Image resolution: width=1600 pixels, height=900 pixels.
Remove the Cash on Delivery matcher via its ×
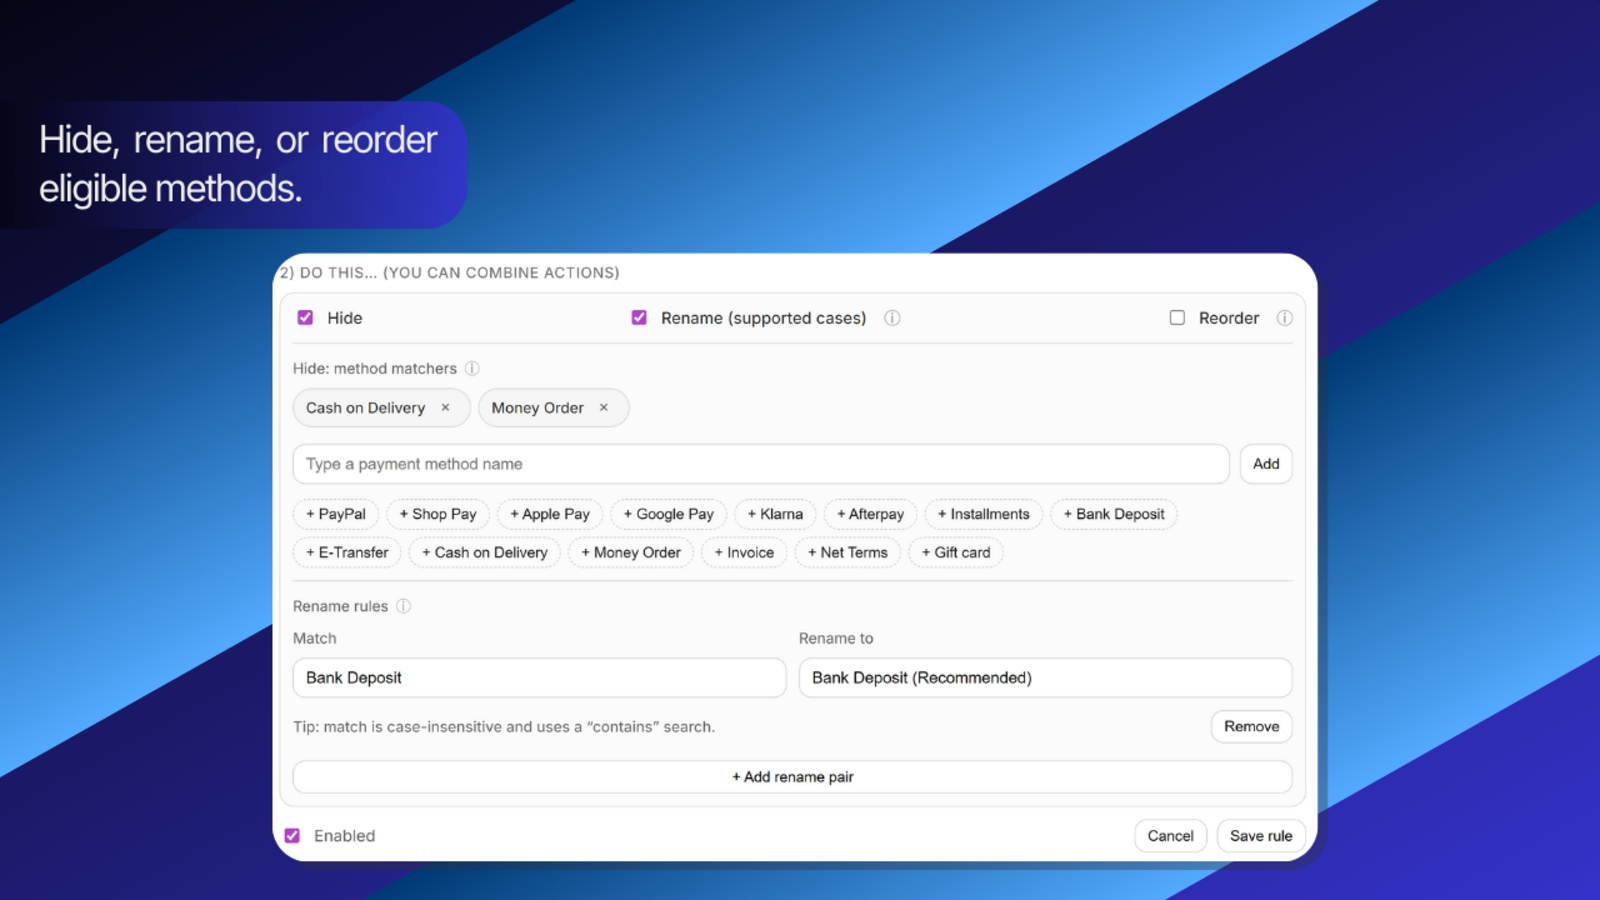click(x=445, y=408)
